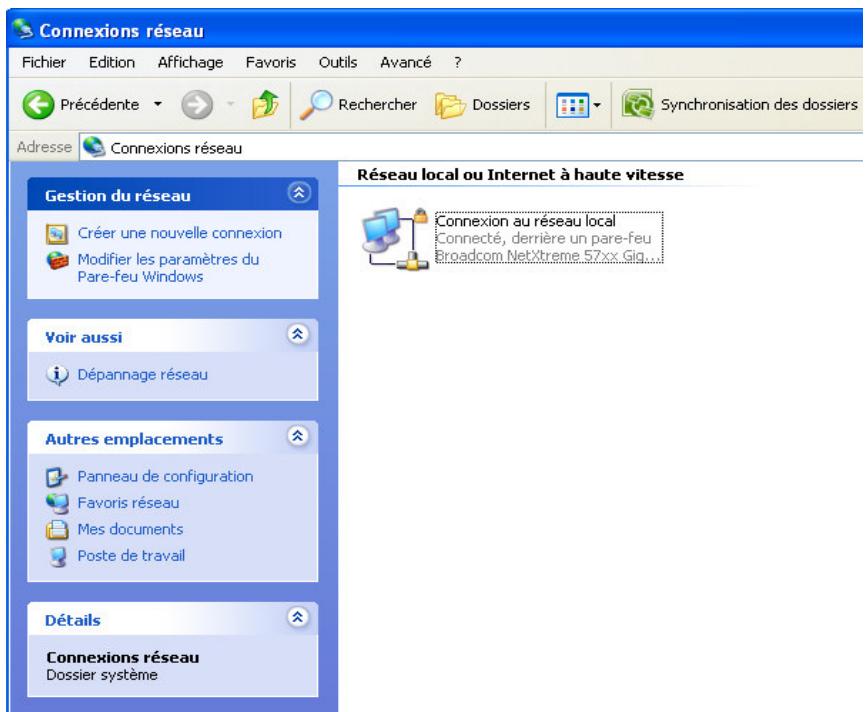The height and width of the screenshot is (712, 865).
Task: Click the Synchronisation des dossiers icon
Action: (x=638, y=104)
